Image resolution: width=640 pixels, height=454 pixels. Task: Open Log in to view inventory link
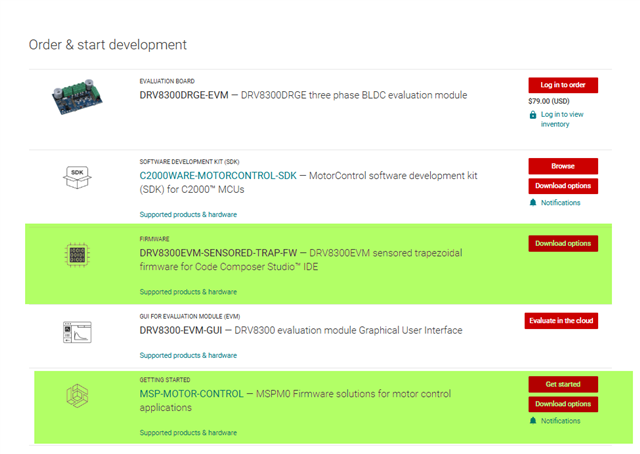coord(562,119)
